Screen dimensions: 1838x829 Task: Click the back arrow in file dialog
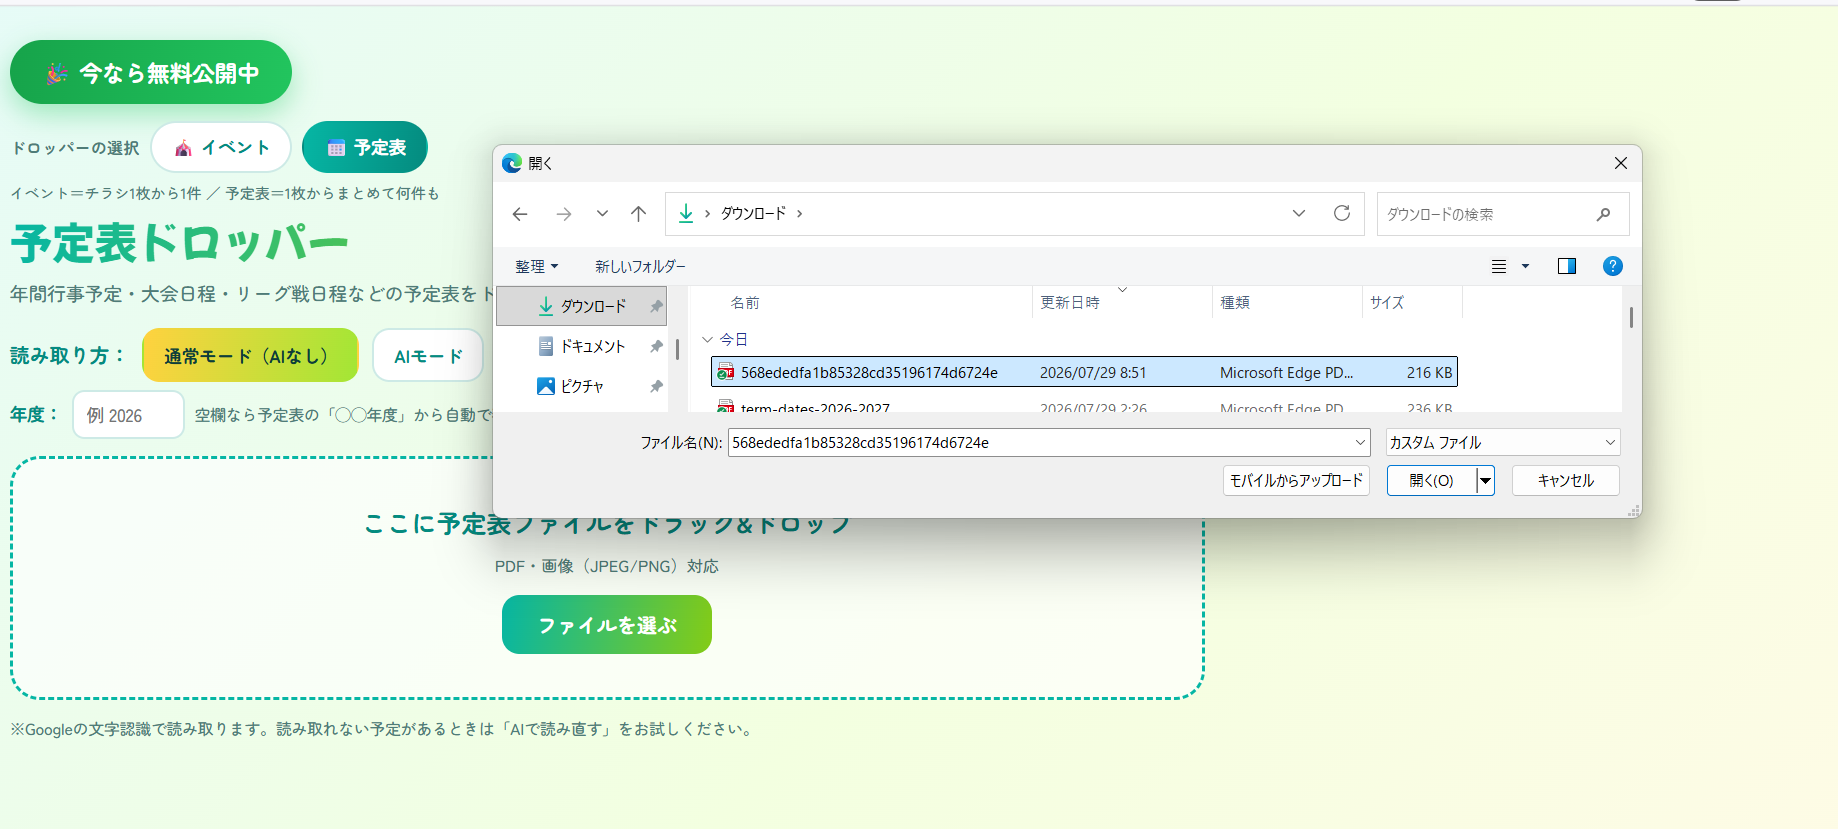(x=520, y=214)
